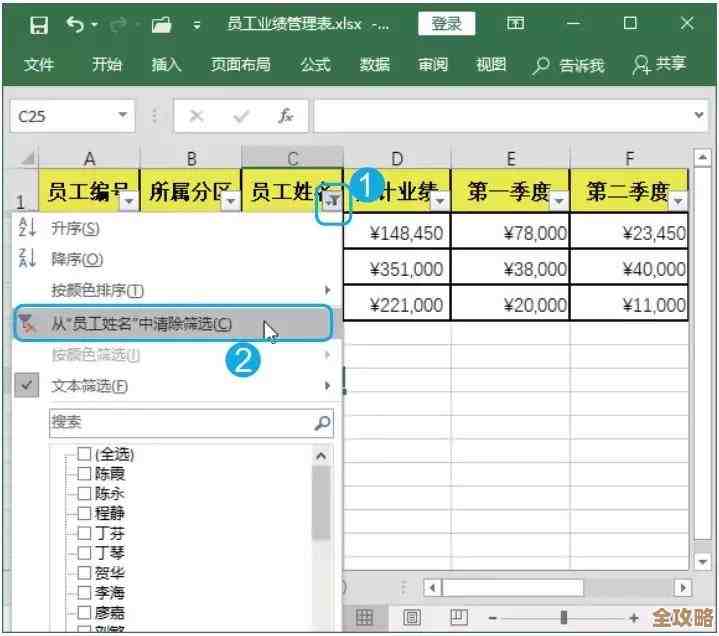The height and width of the screenshot is (636, 719).
Task: Switch to the 公式 ribbon tab
Action: [315, 64]
